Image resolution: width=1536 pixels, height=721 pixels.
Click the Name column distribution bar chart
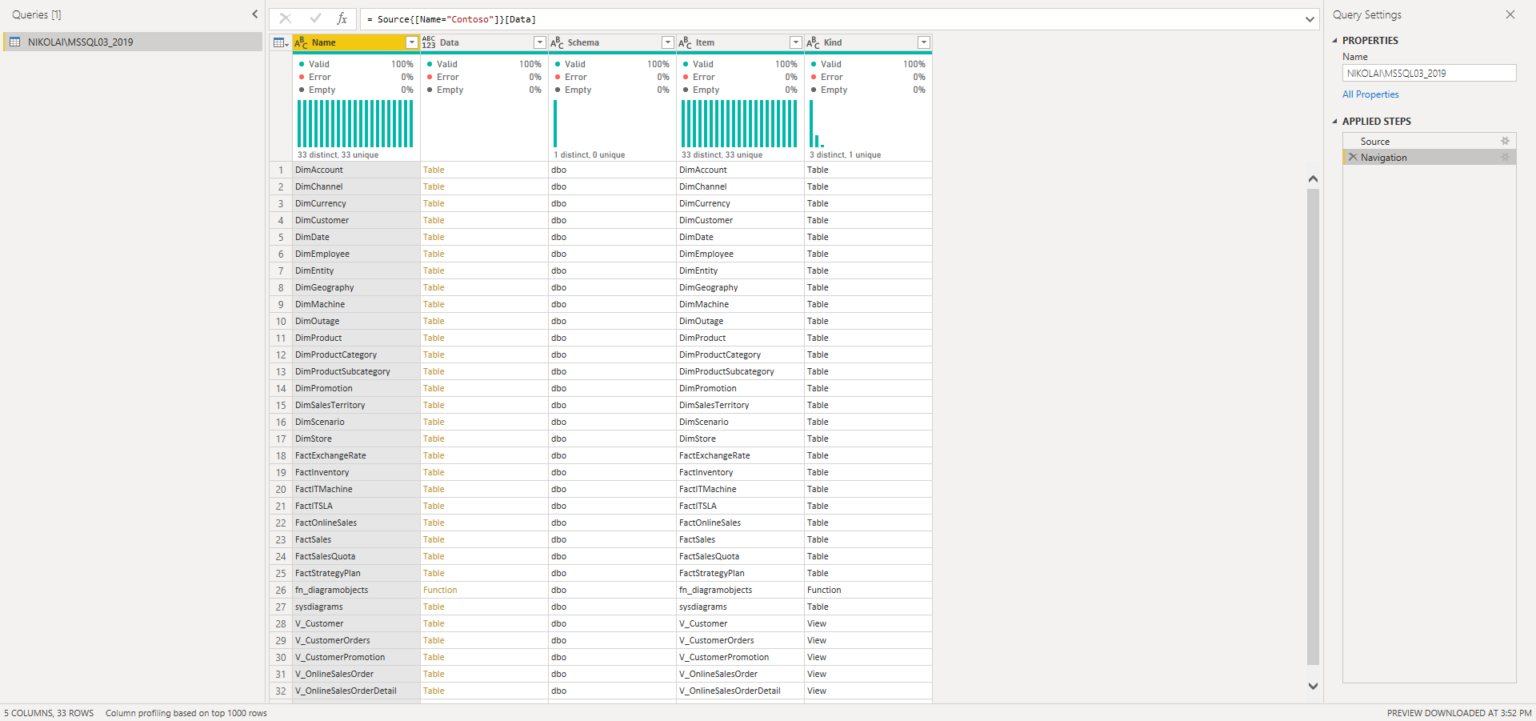tap(356, 123)
